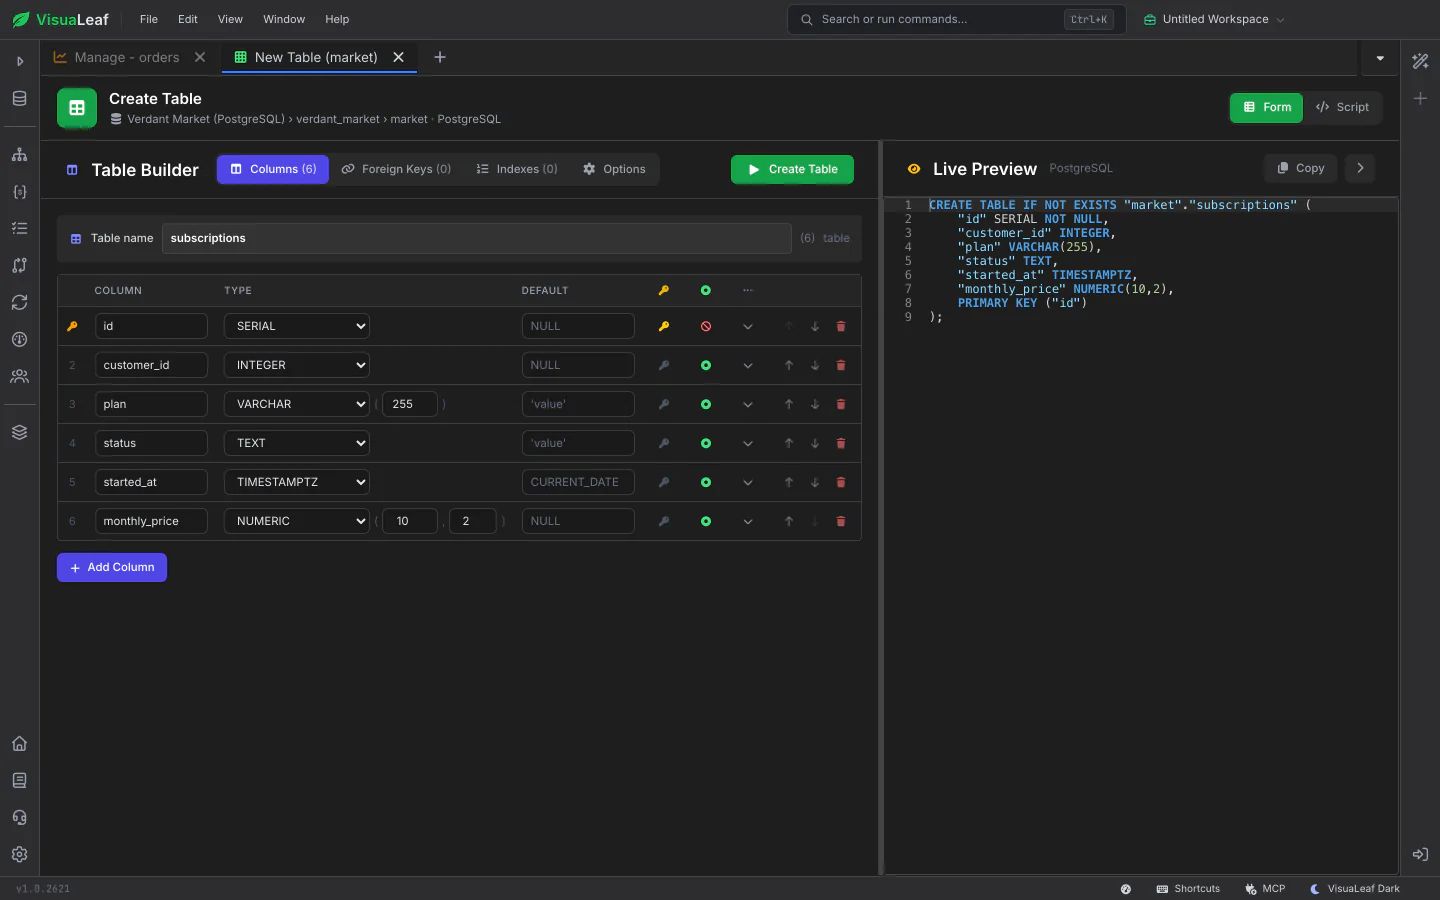The height and width of the screenshot is (900, 1440).
Task: Move the started_at column up
Action: click(789, 482)
